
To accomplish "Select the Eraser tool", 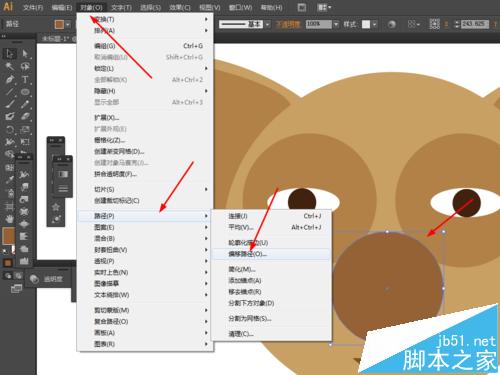I will [25, 117].
